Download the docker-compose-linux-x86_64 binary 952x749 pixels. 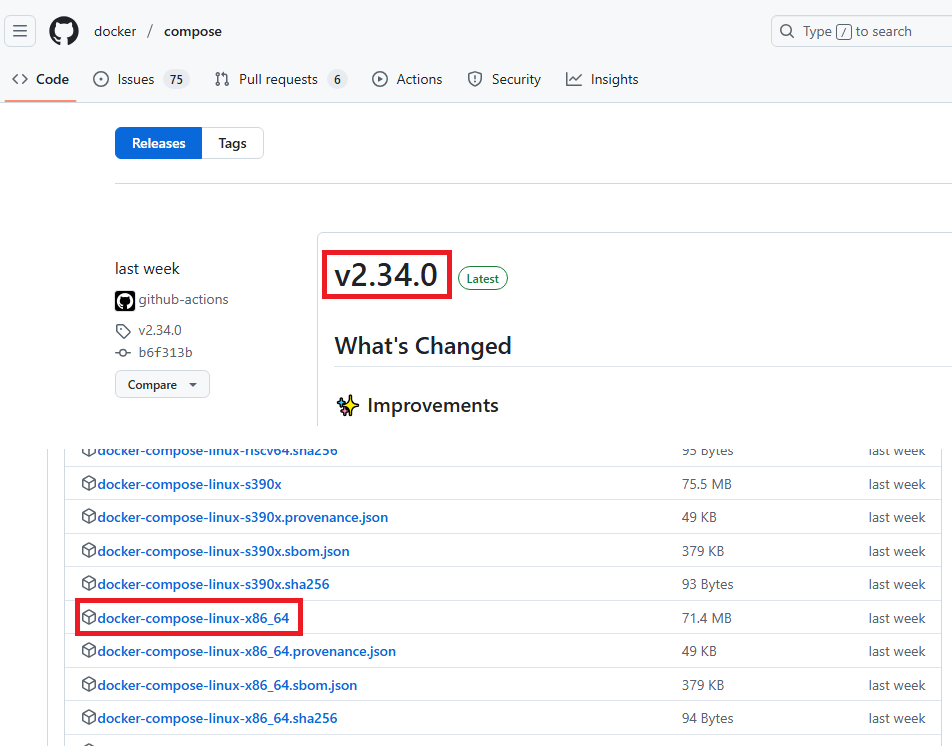pos(193,619)
